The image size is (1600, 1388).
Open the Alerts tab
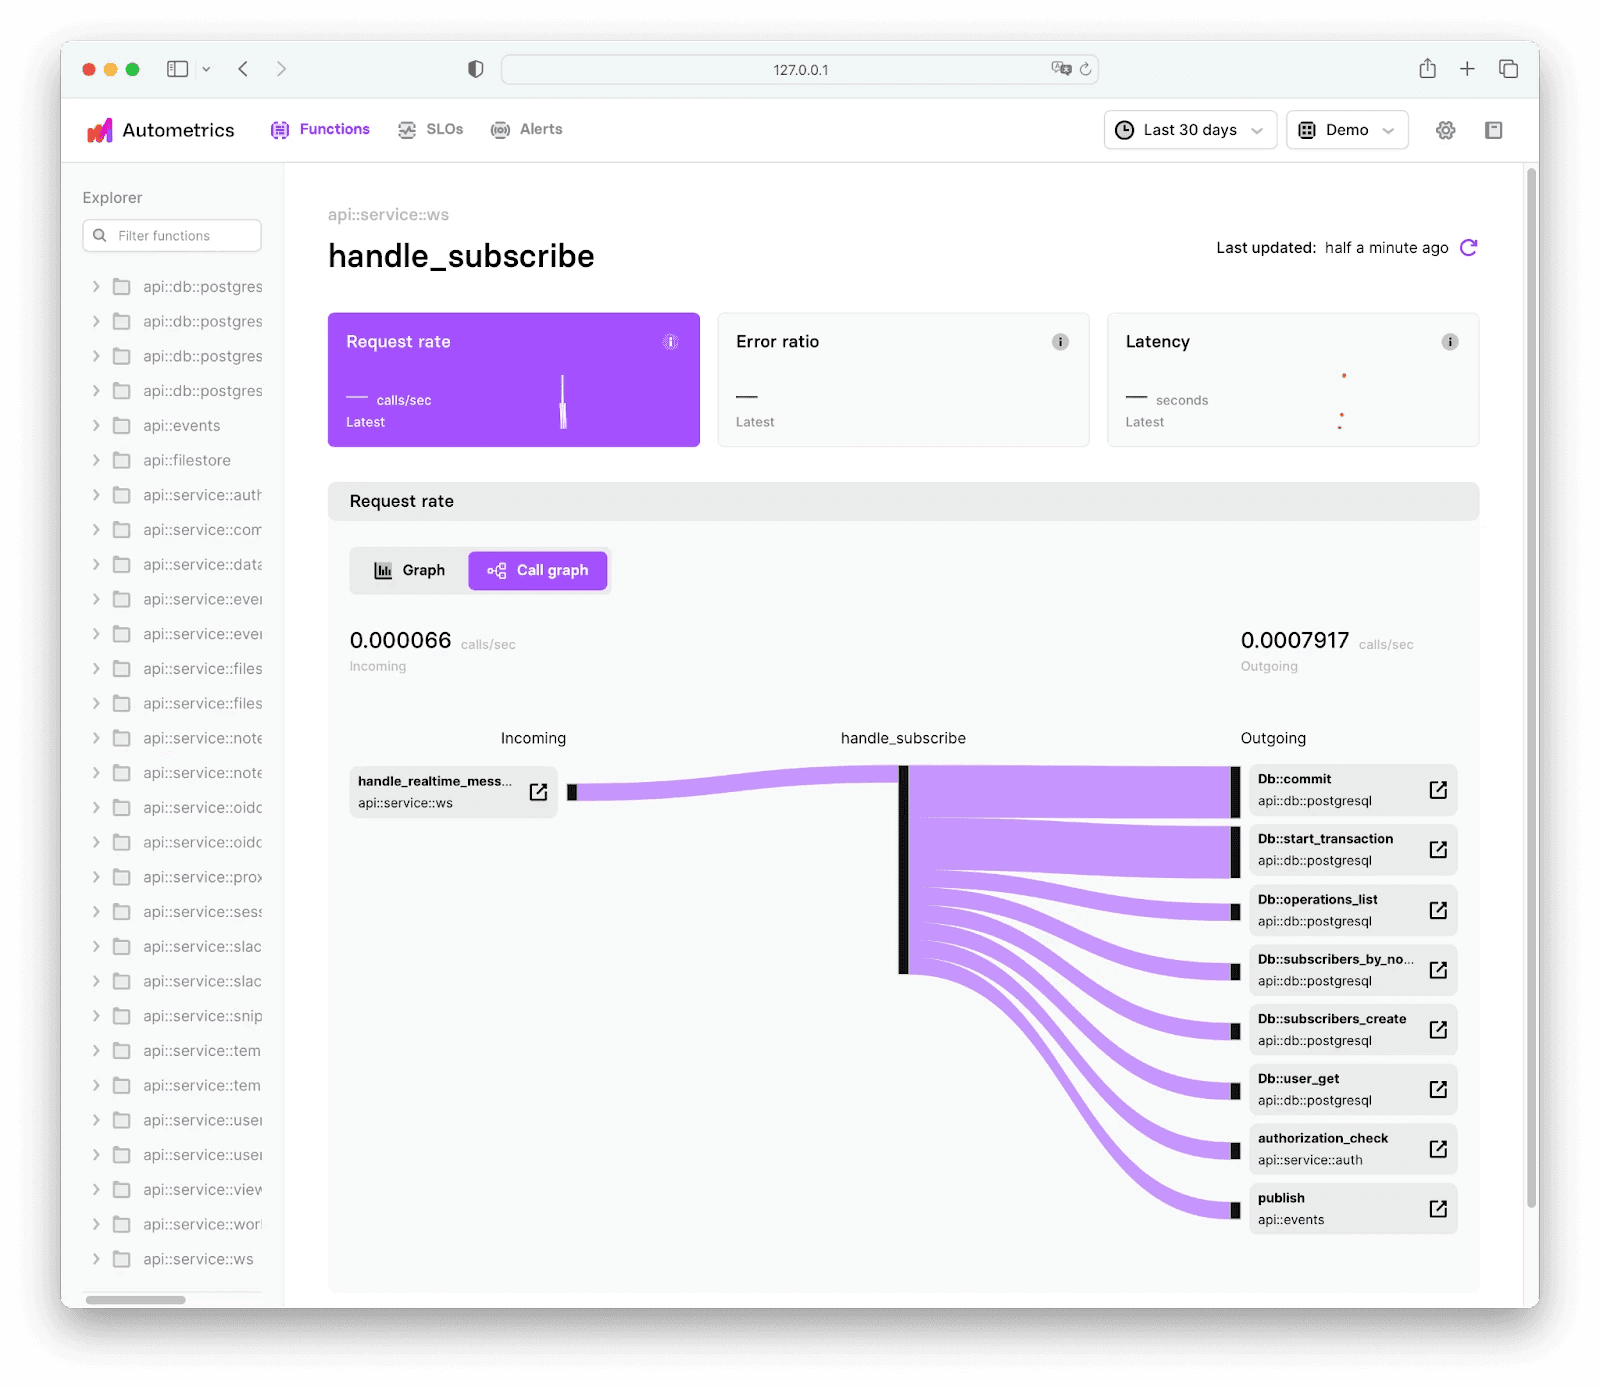pyautogui.click(x=527, y=129)
